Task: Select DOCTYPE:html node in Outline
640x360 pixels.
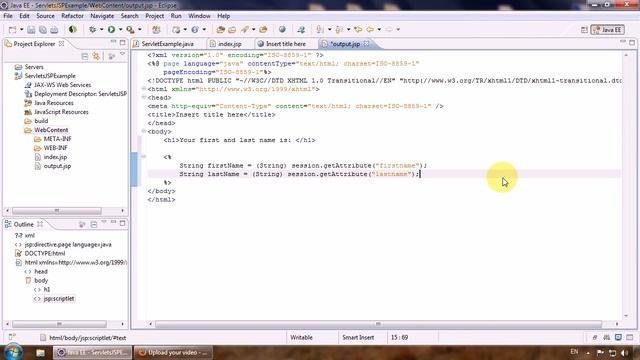Action: tap(44, 253)
